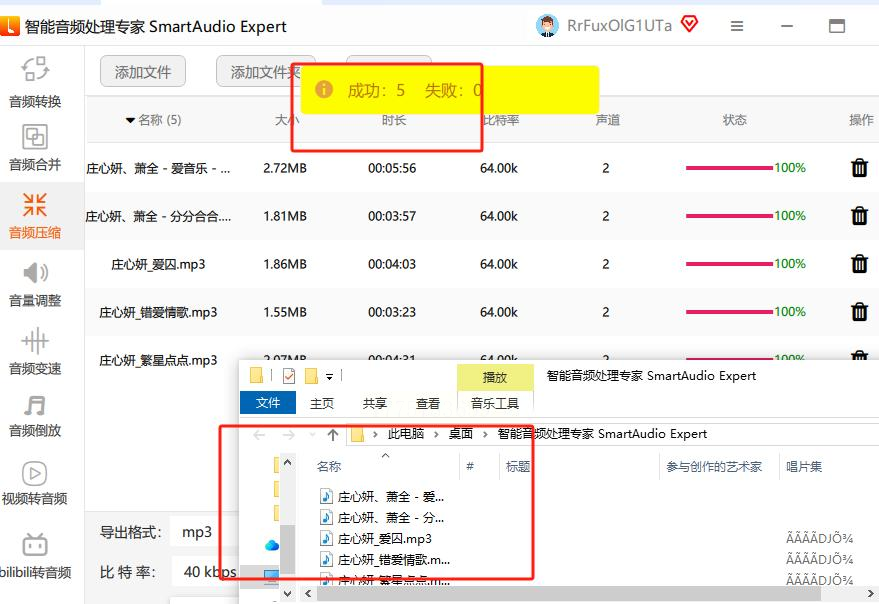Click 添加文件夹 button
Viewport: 879px width, 604px height.
pos(266,71)
